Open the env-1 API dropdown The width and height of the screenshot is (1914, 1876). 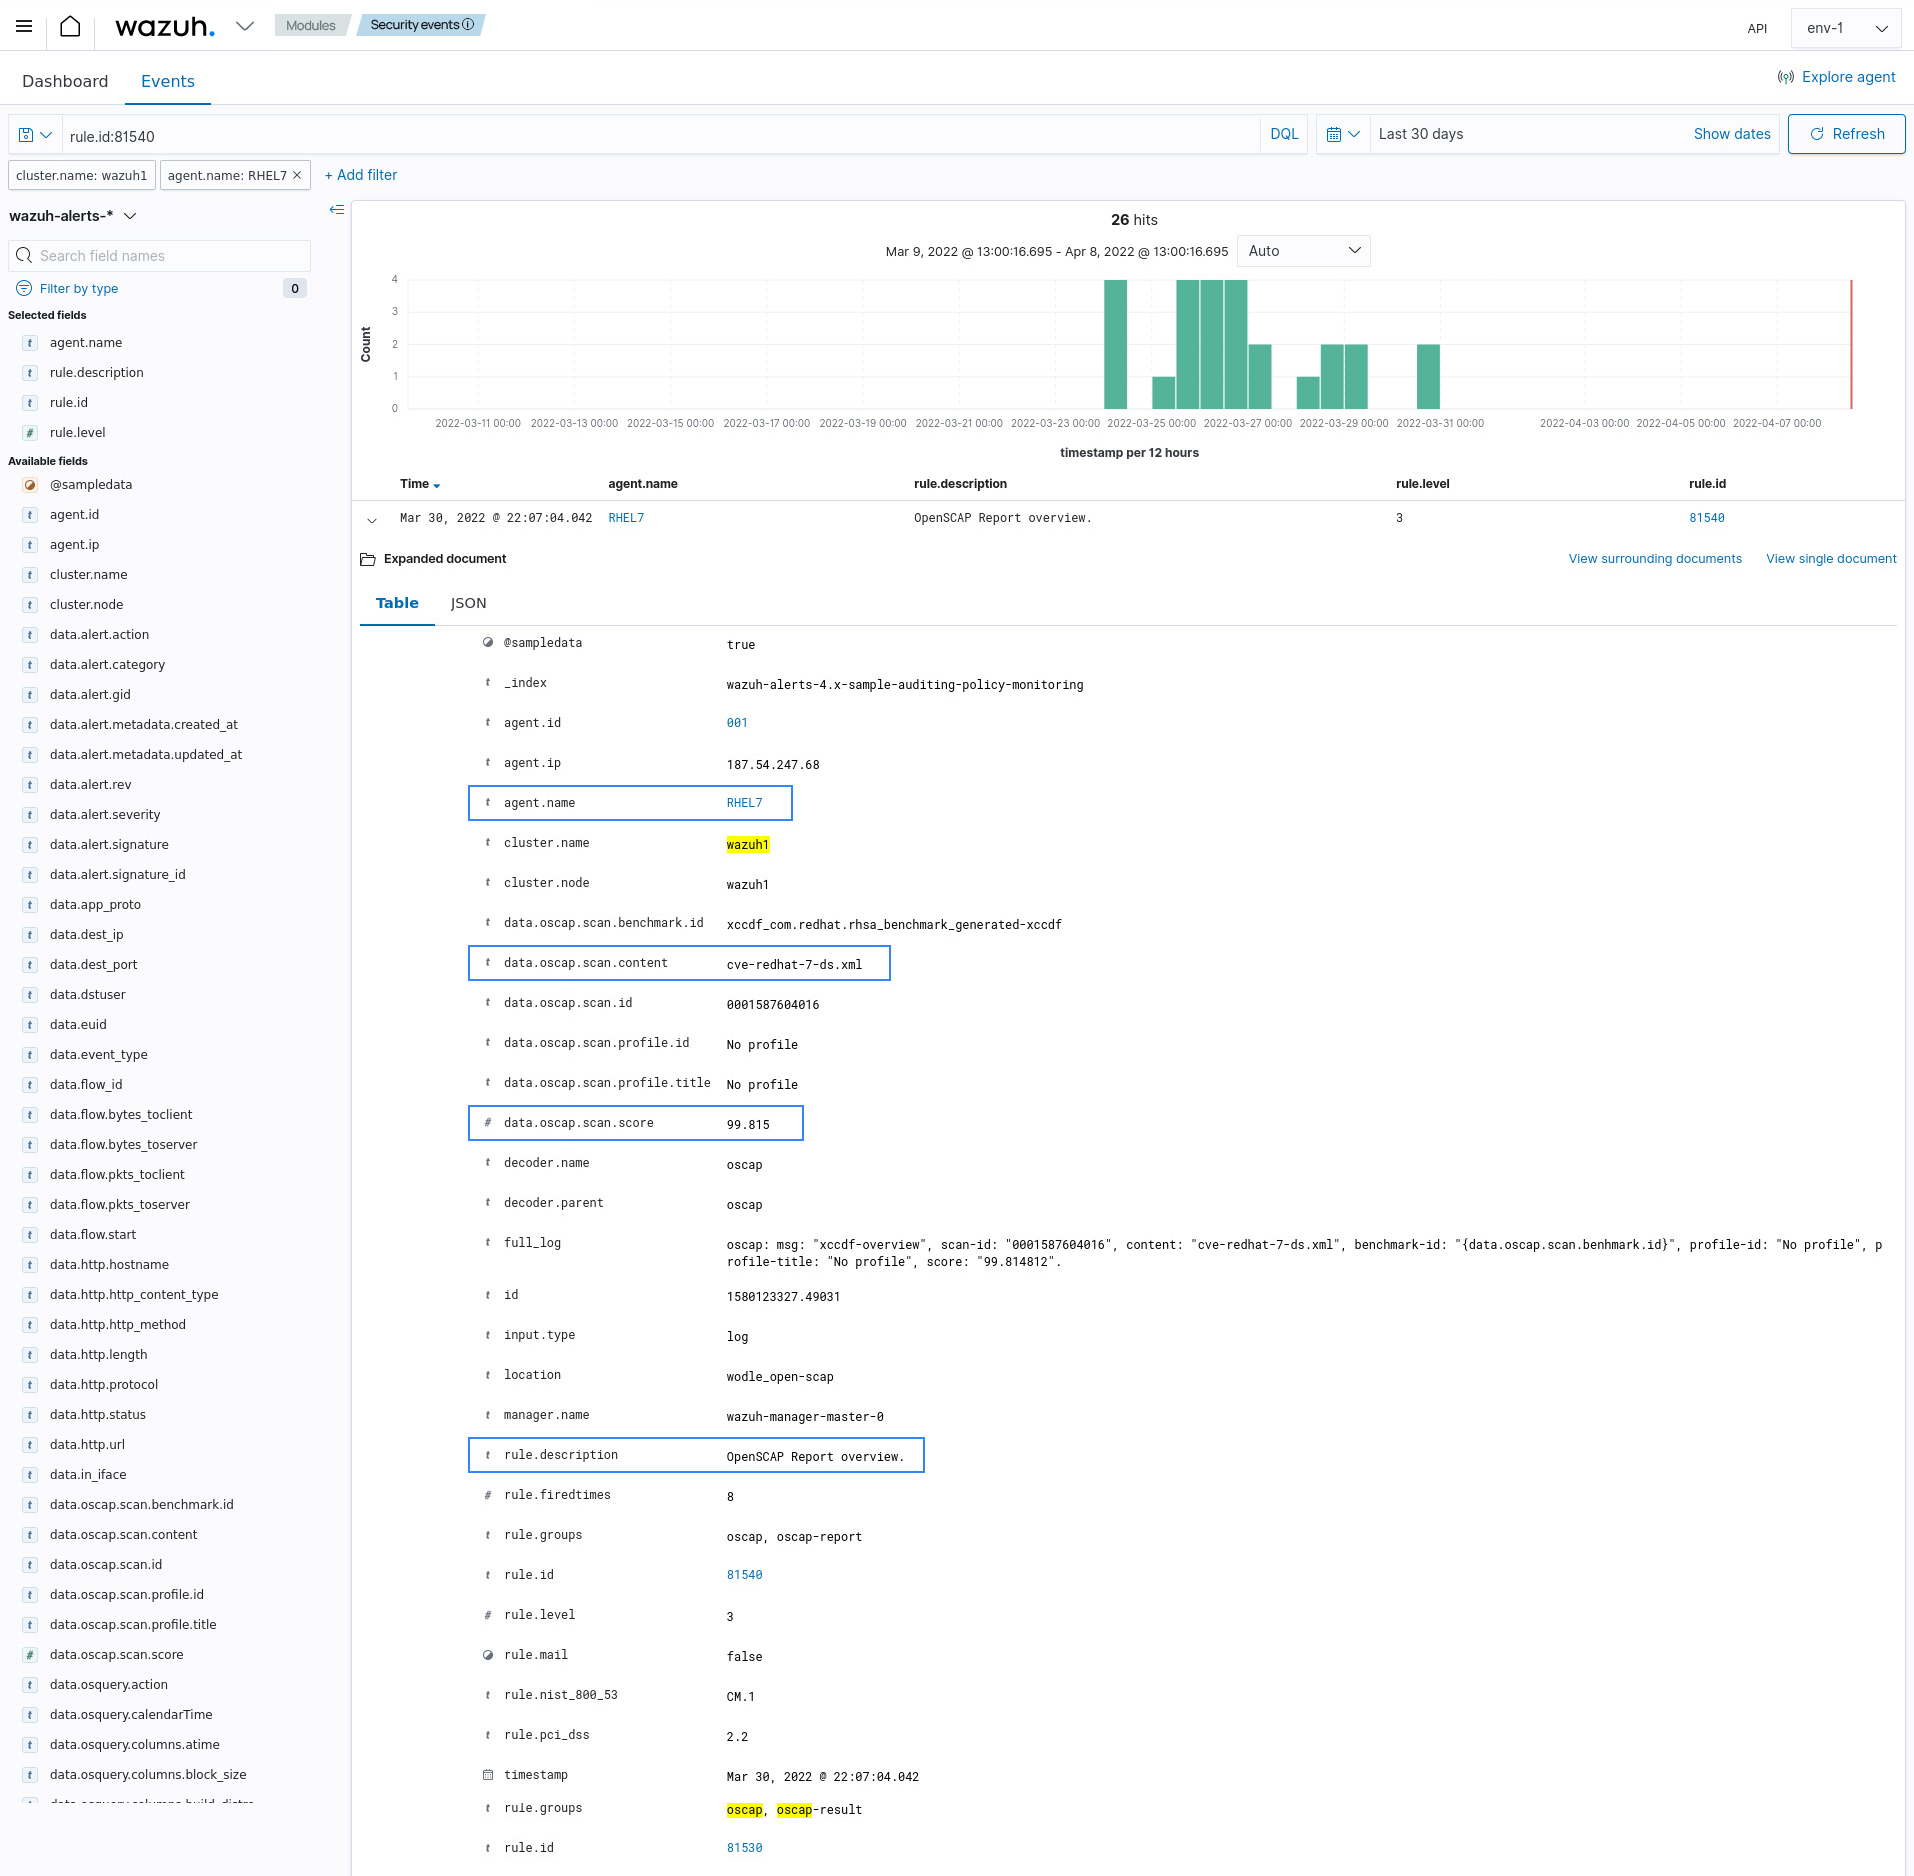tap(1846, 28)
